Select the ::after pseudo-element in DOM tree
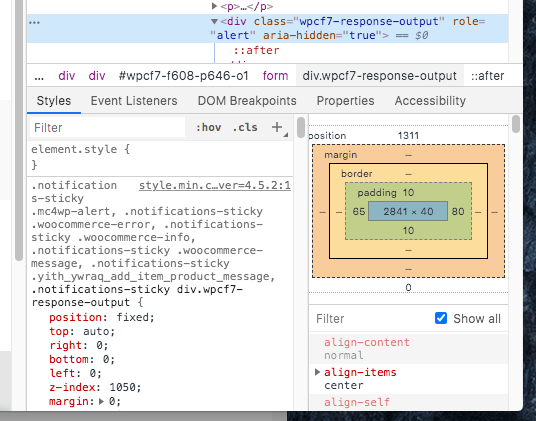Screen dimensions: 536x421 pyautogui.click(x=256, y=51)
